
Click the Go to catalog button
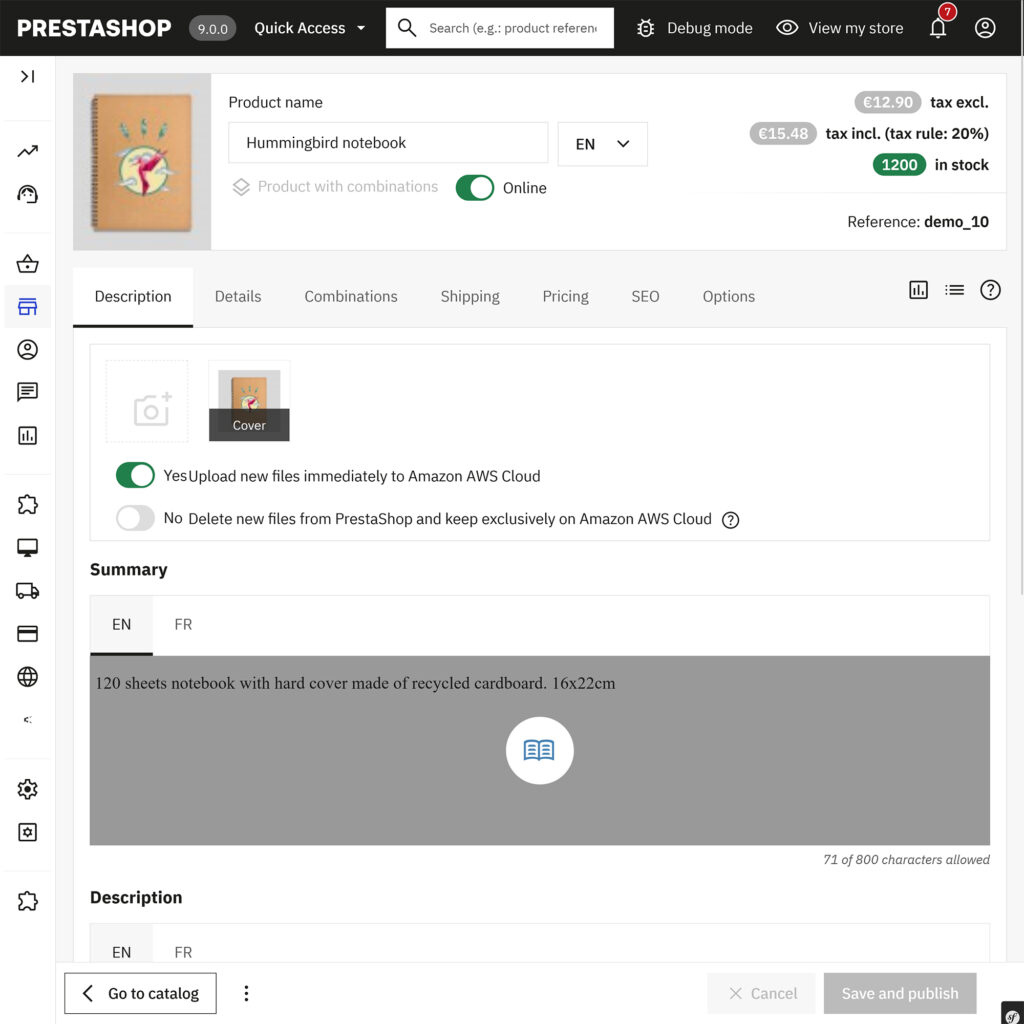point(140,993)
